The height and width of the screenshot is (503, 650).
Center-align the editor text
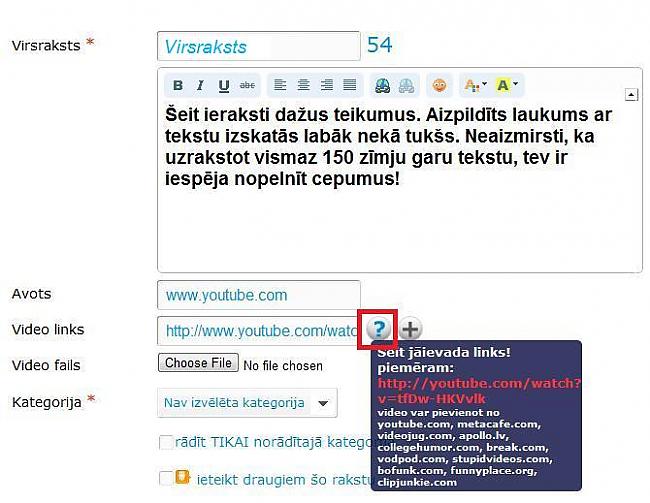(x=303, y=85)
